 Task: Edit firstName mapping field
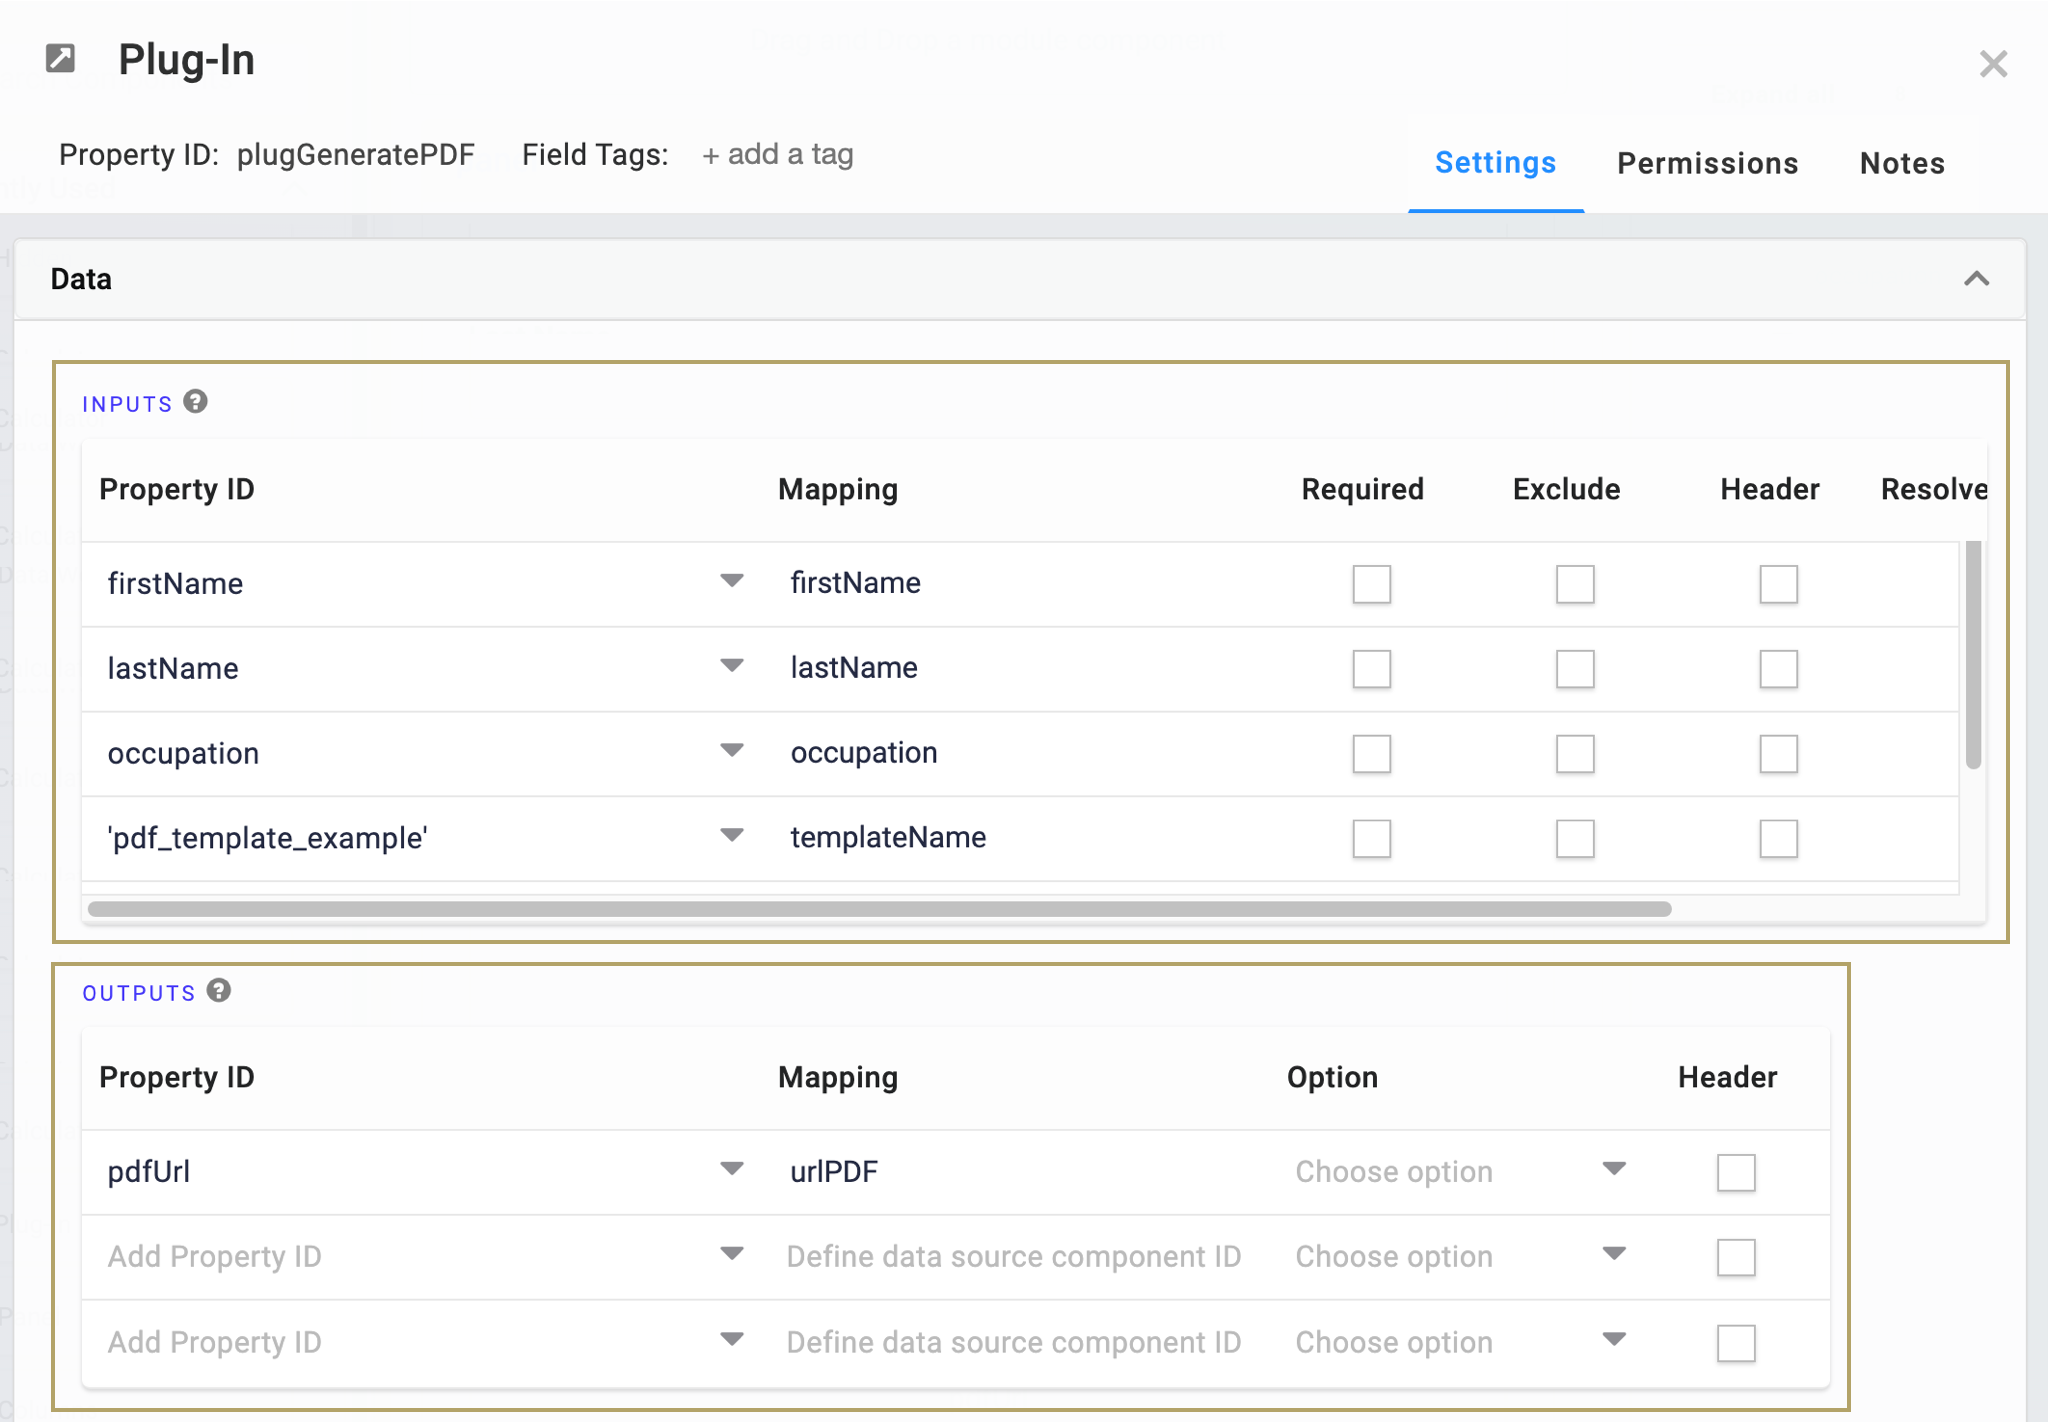[x=1025, y=583]
